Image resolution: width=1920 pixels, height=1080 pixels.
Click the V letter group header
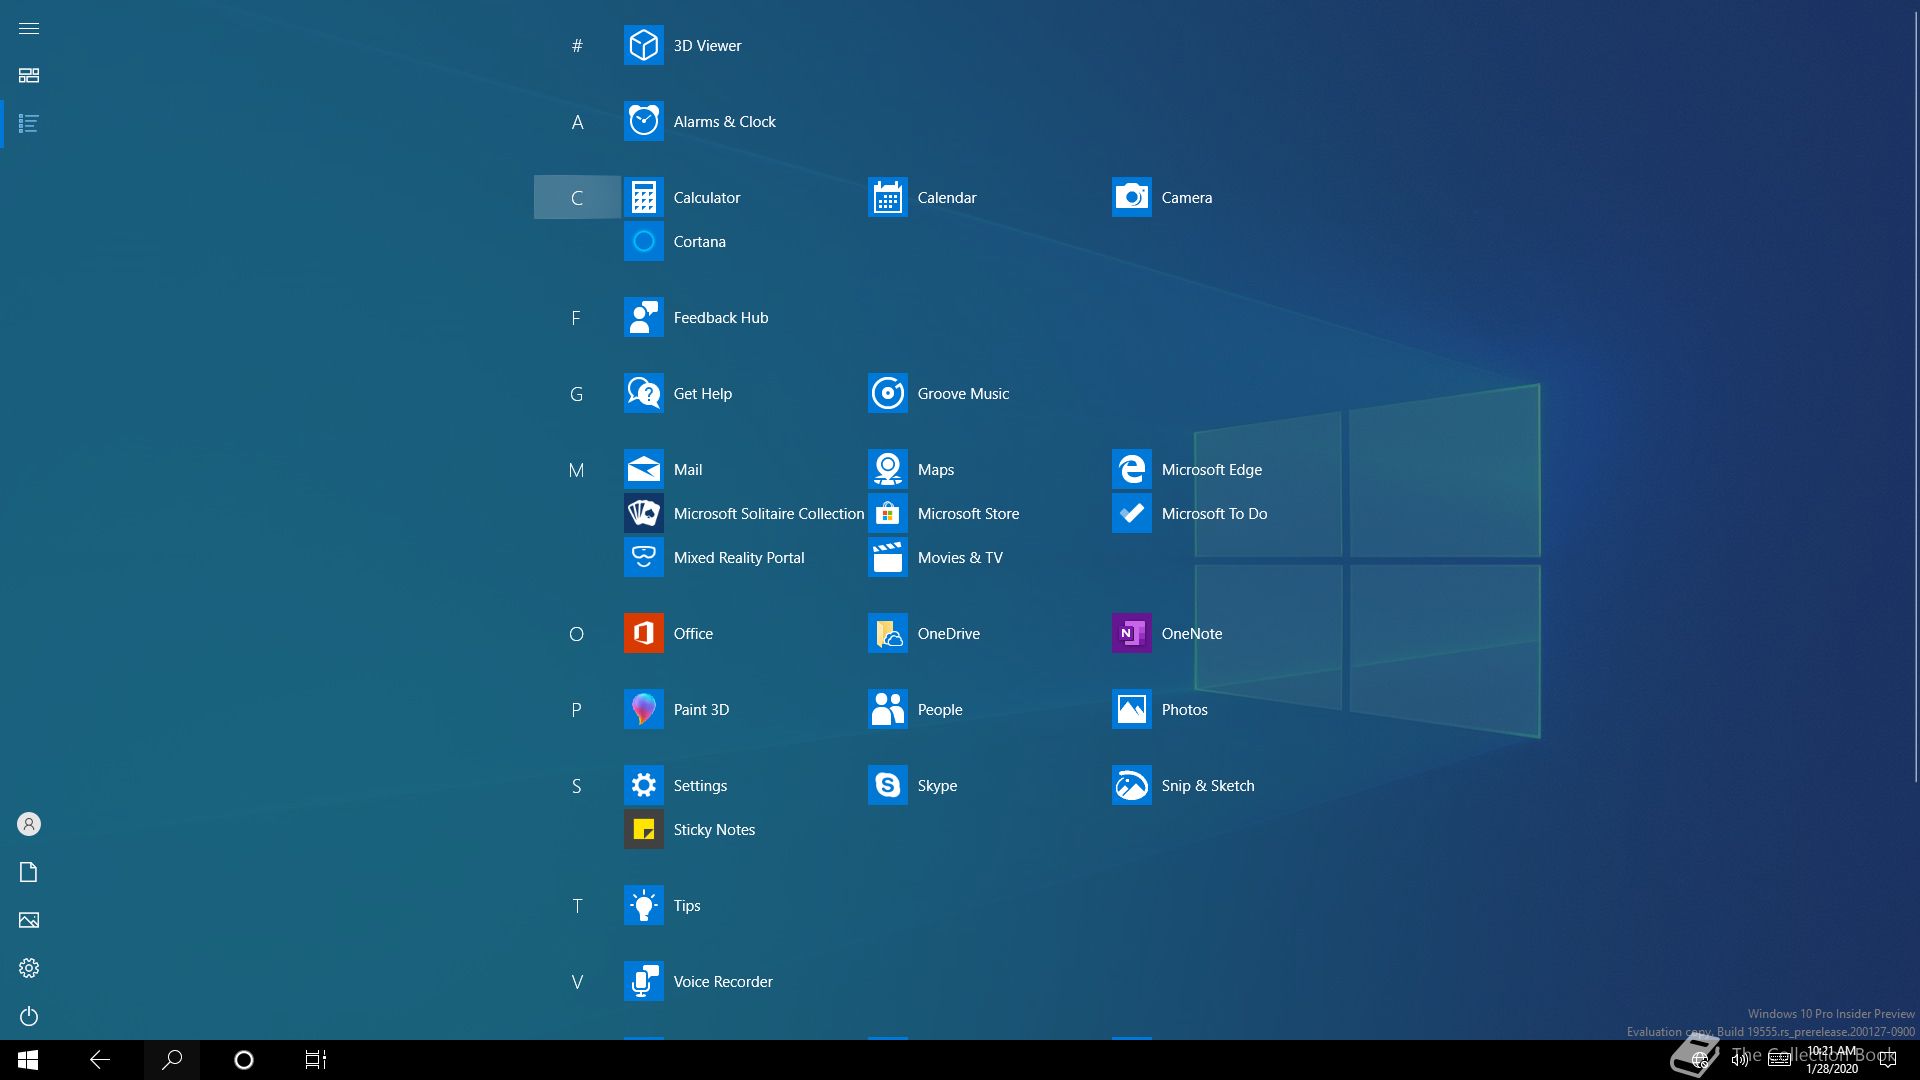pos(577,981)
